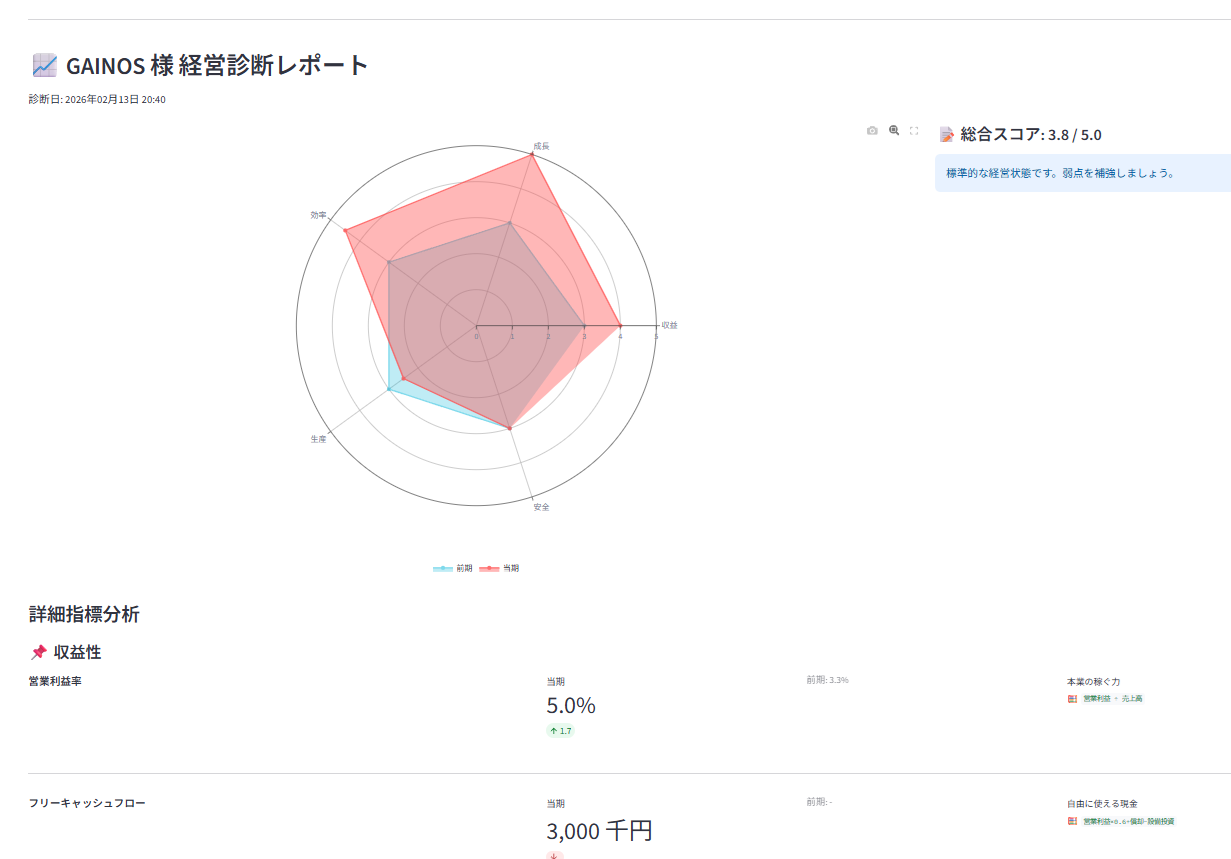This screenshot has width=1231, height=859.
Task: Activate the zoom tool above the radar chart
Action: tap(893, 130)
